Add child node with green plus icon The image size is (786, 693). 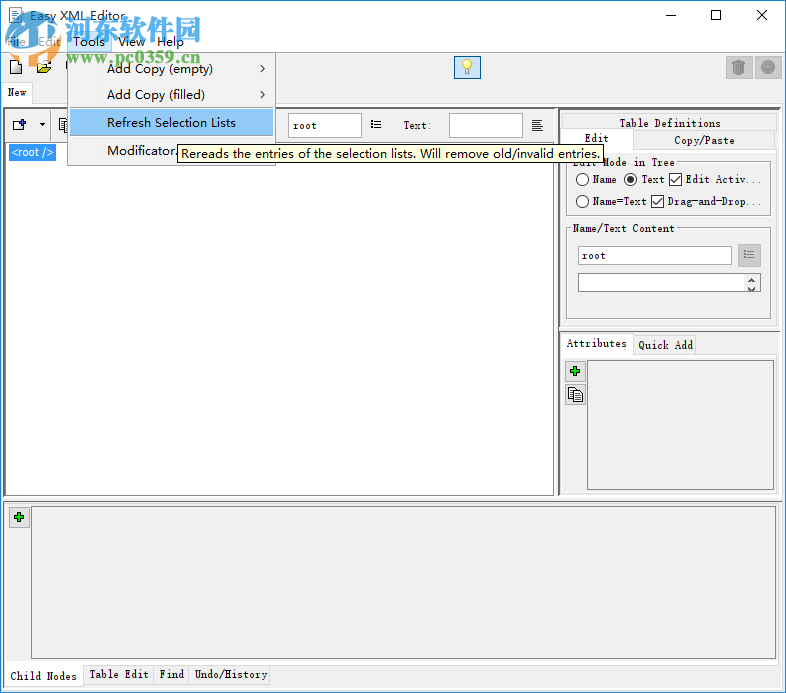[x=19, y=517]
